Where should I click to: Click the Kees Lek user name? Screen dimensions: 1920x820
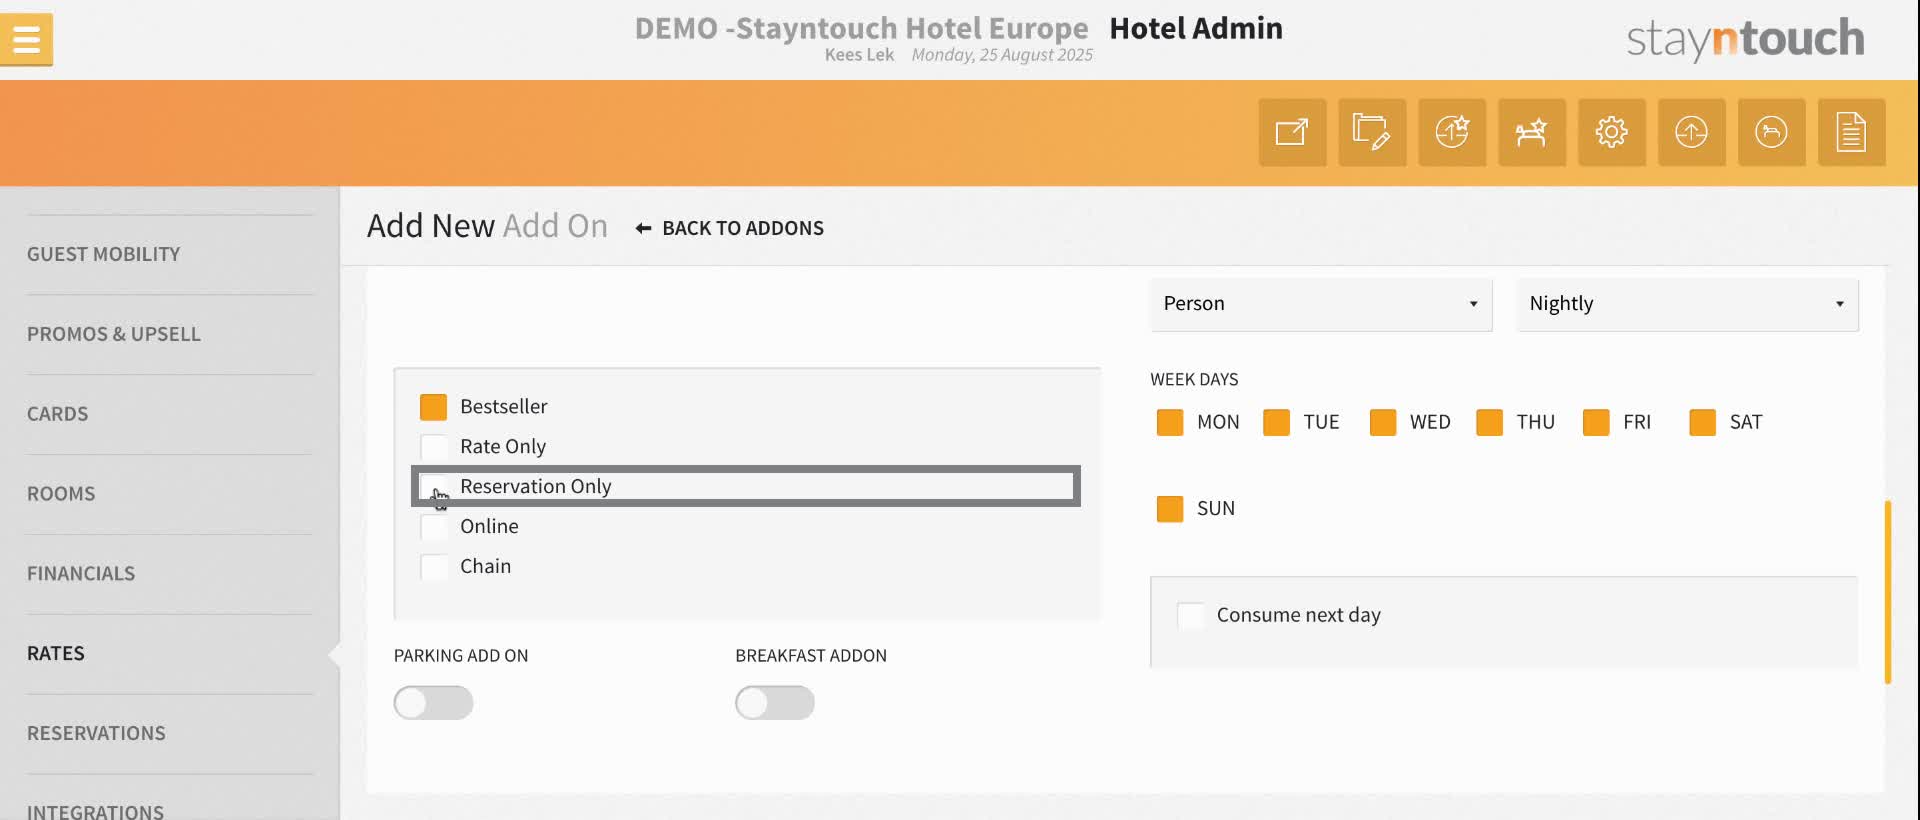859,55
